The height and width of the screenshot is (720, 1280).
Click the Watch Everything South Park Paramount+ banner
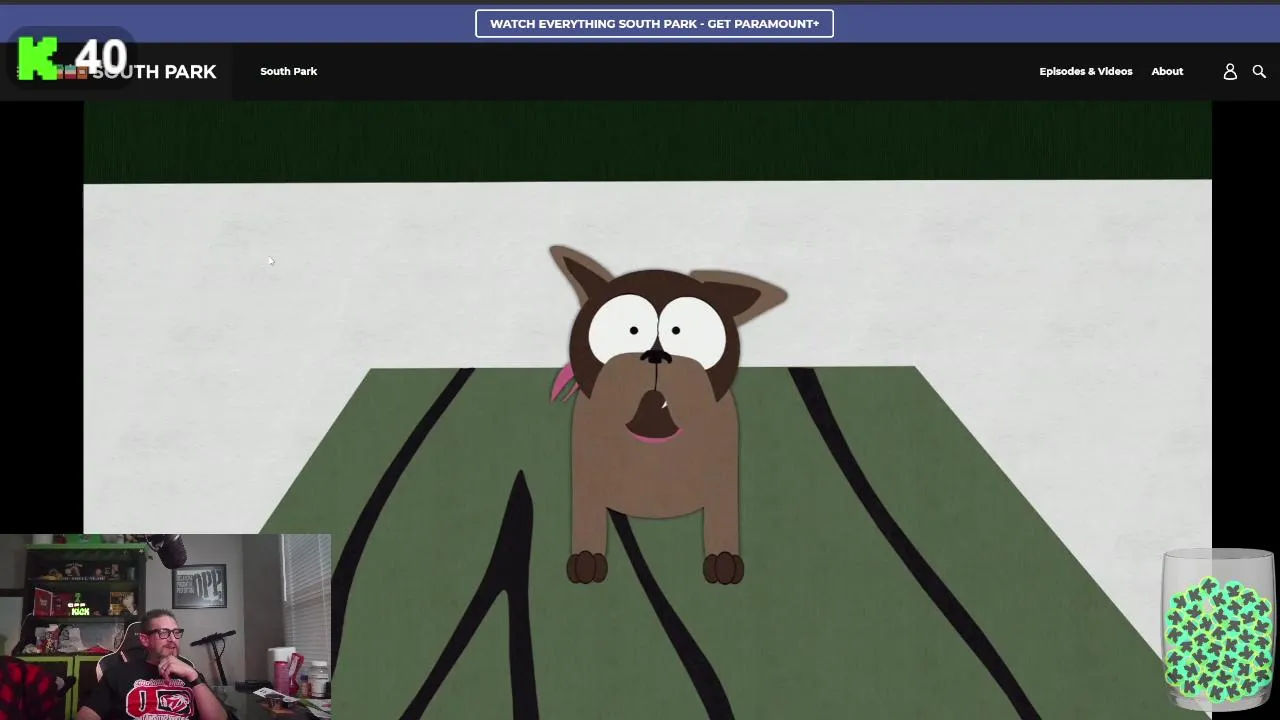tap(654, 23)
